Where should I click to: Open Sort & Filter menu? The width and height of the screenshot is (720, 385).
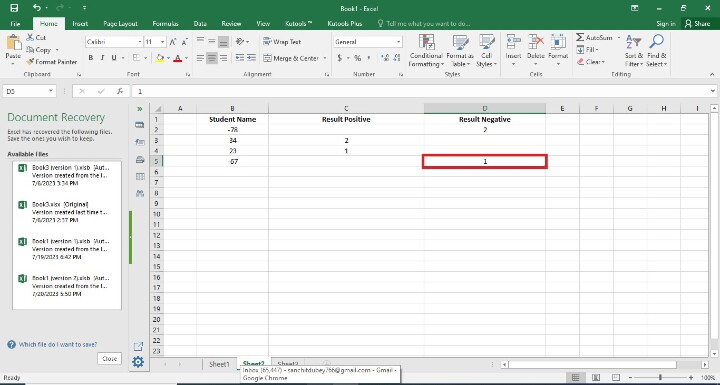click(634, 51)
